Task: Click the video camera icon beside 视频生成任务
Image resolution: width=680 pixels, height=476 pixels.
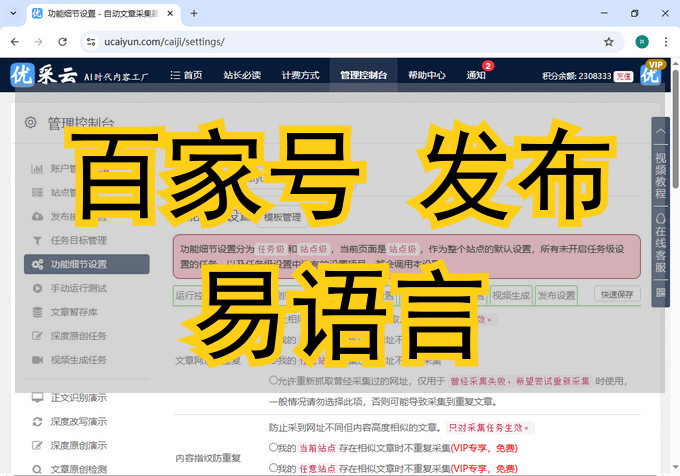Action: (x=37, y=360)
